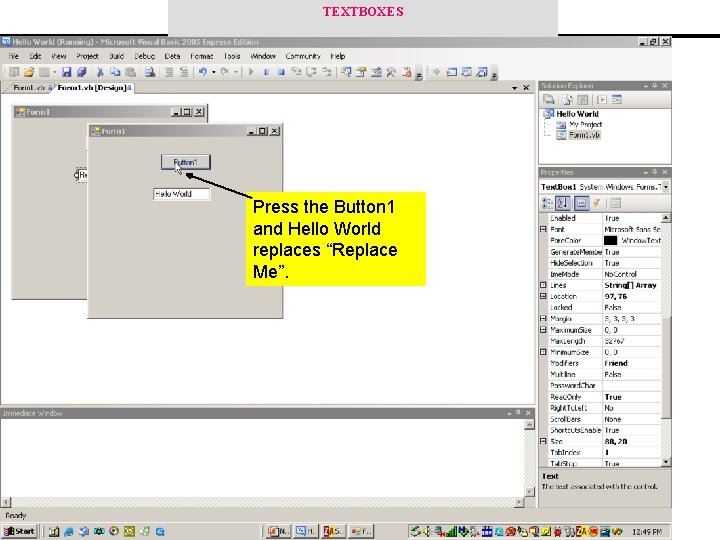Viewport: 720px width, 540px height.
Task: Click Properties grid scroll down arrow
Action: [666, 462]
